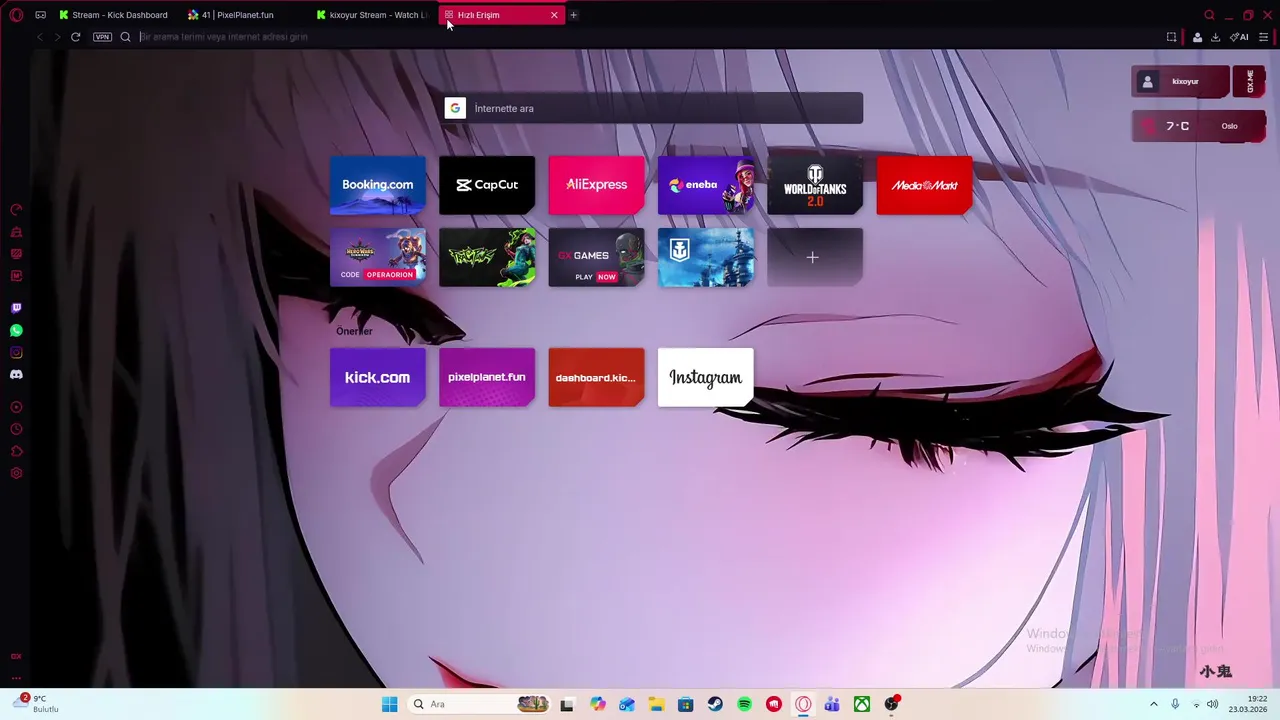Viewport: 1280px width, 720px height.
Task: Open the pixelplanet.fun suggestion tile
Action: click(x=487, y=377)
